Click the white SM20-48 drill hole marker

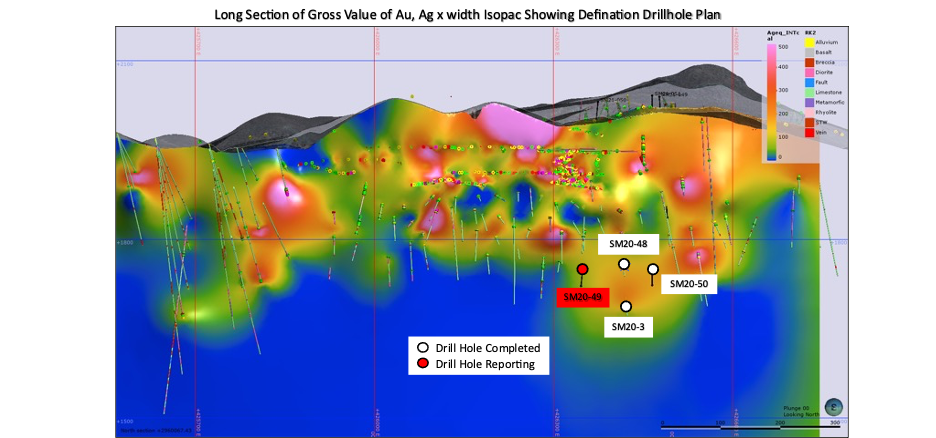(624, 264)
